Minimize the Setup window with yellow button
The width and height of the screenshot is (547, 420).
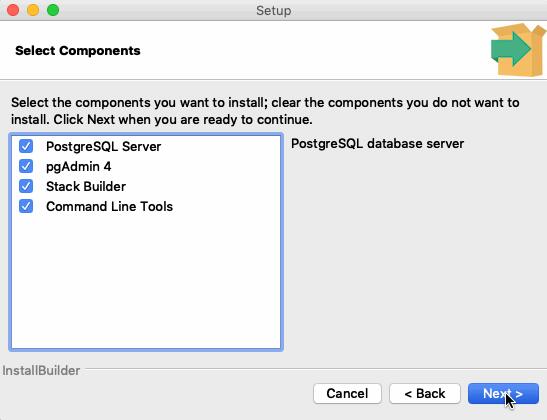point(33,10)
